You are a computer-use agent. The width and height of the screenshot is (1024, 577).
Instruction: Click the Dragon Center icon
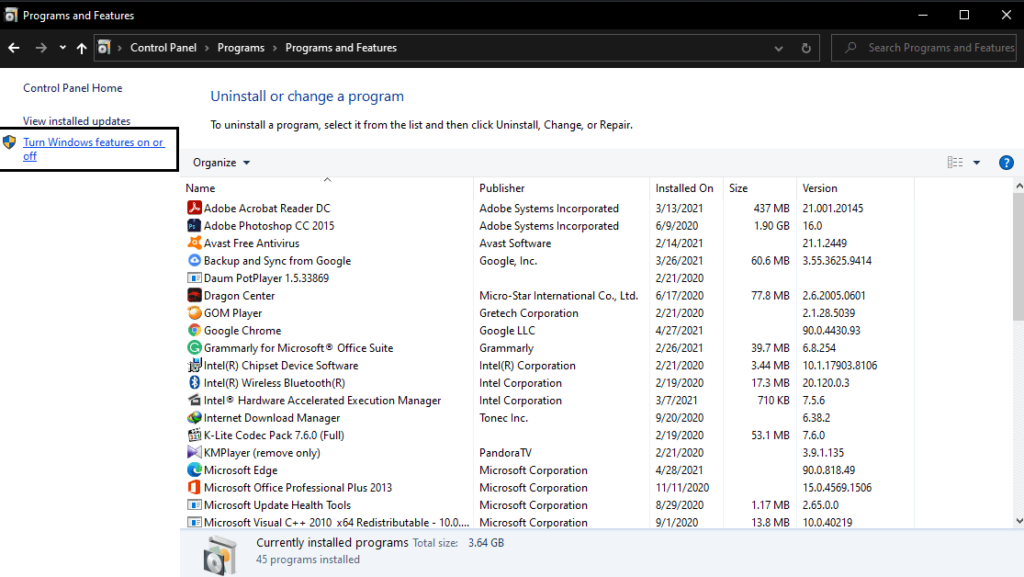(x=194, y=295)
